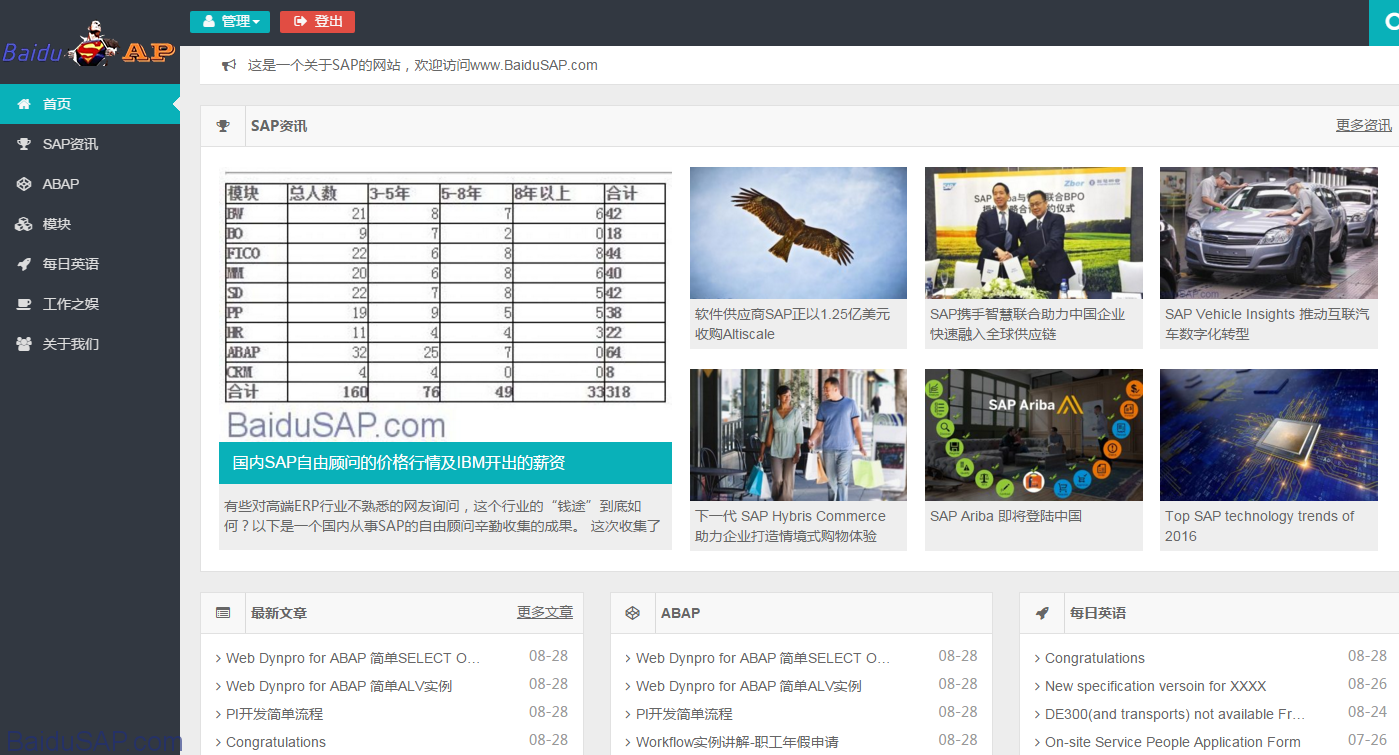The height and width of the screenshot is (755, 1399).
Task: Click the trophy icon beside sidebar SAP资讯
Action: pos(24,144)
